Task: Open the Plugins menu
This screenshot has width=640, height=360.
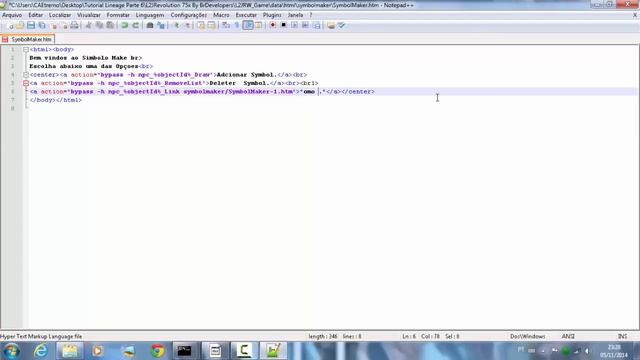Action: tap(272, 15)
